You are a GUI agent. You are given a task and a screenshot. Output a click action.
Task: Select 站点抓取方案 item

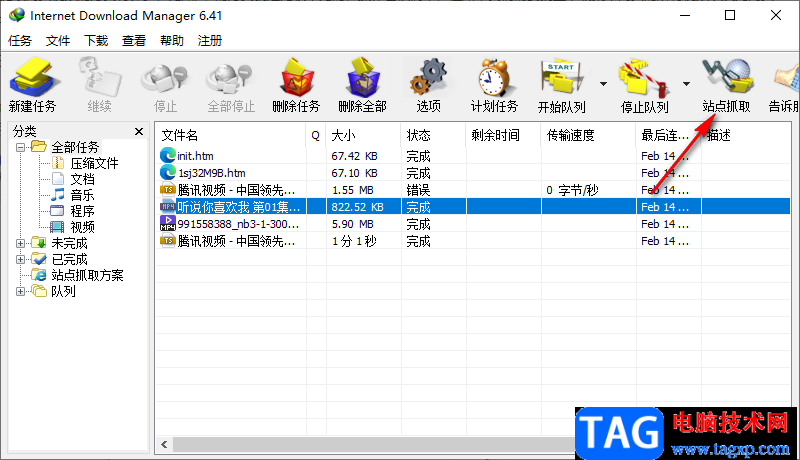tap(87, 275)
